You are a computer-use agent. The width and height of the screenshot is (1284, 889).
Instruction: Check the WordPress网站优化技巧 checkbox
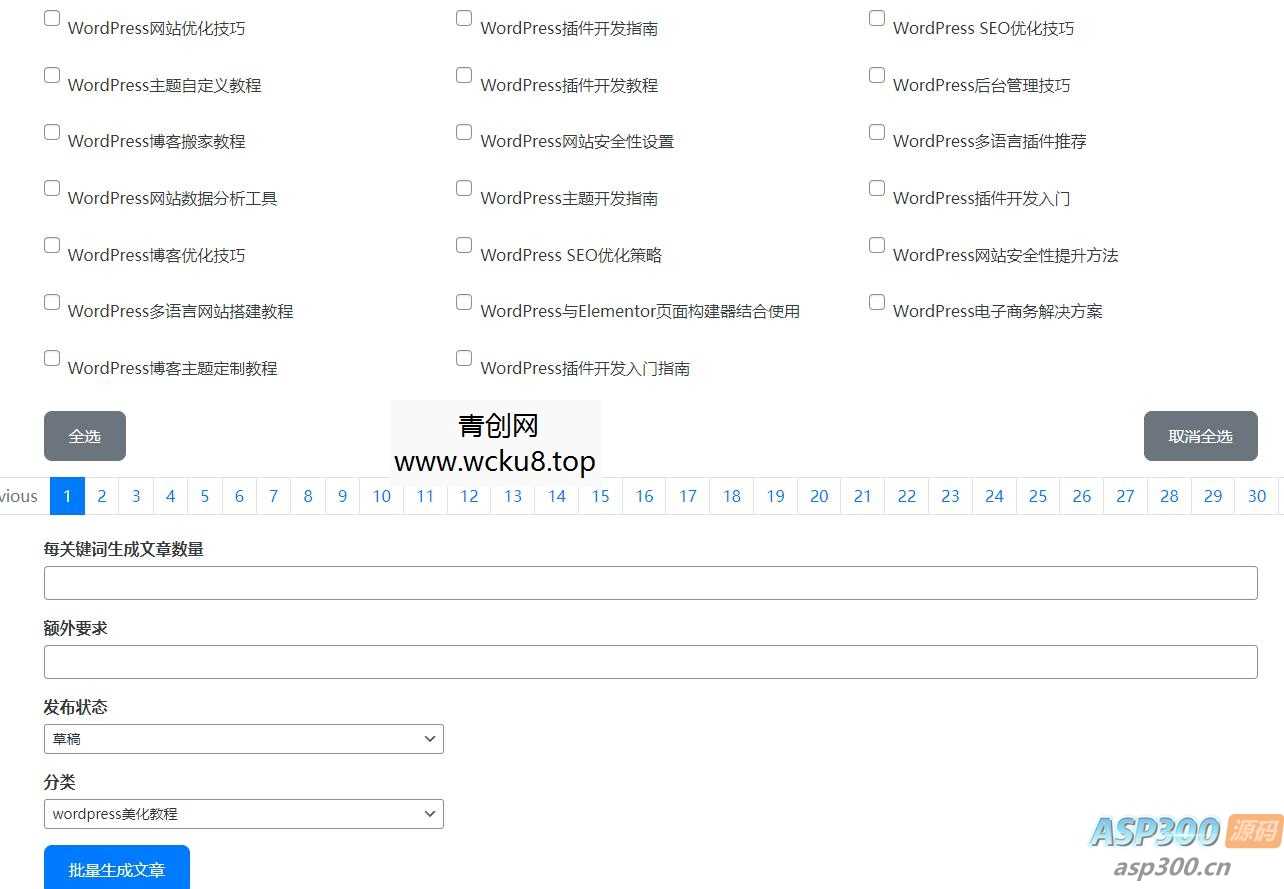(51, 17)
